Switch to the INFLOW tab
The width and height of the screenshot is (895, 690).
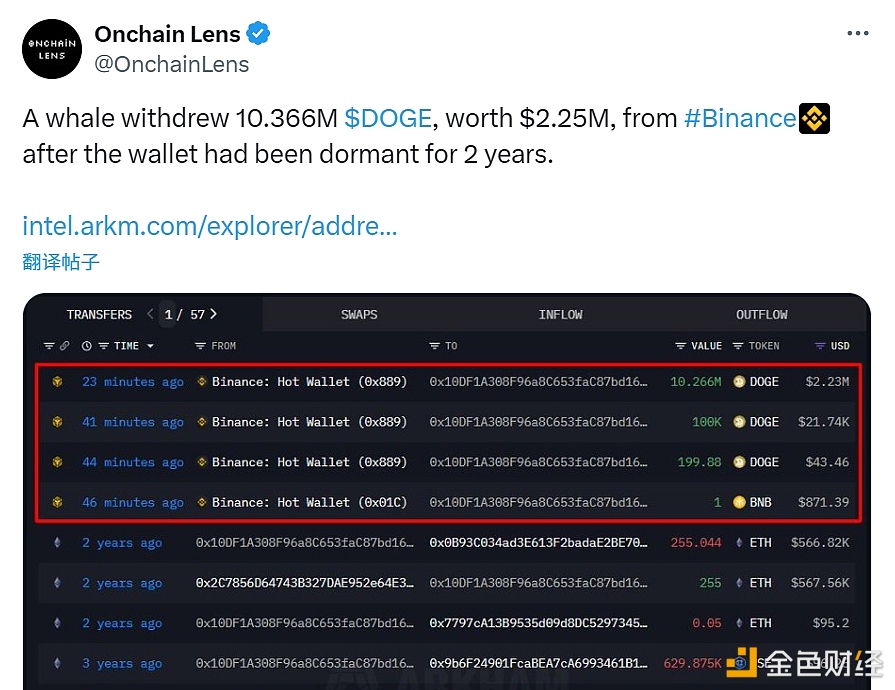560,314
